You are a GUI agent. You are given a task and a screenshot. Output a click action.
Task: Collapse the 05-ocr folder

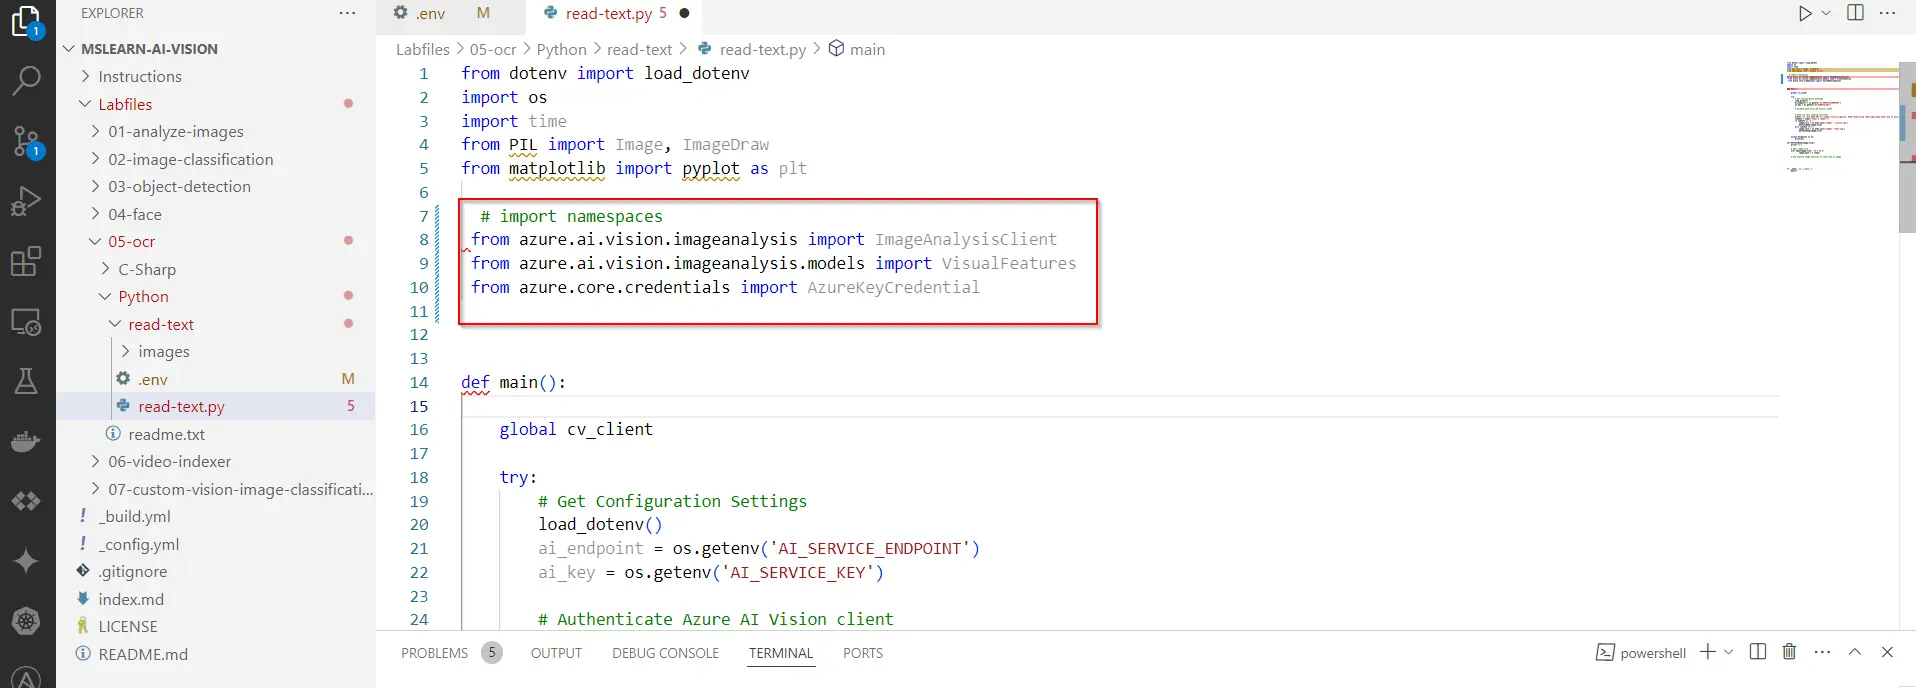coord(131,241)
